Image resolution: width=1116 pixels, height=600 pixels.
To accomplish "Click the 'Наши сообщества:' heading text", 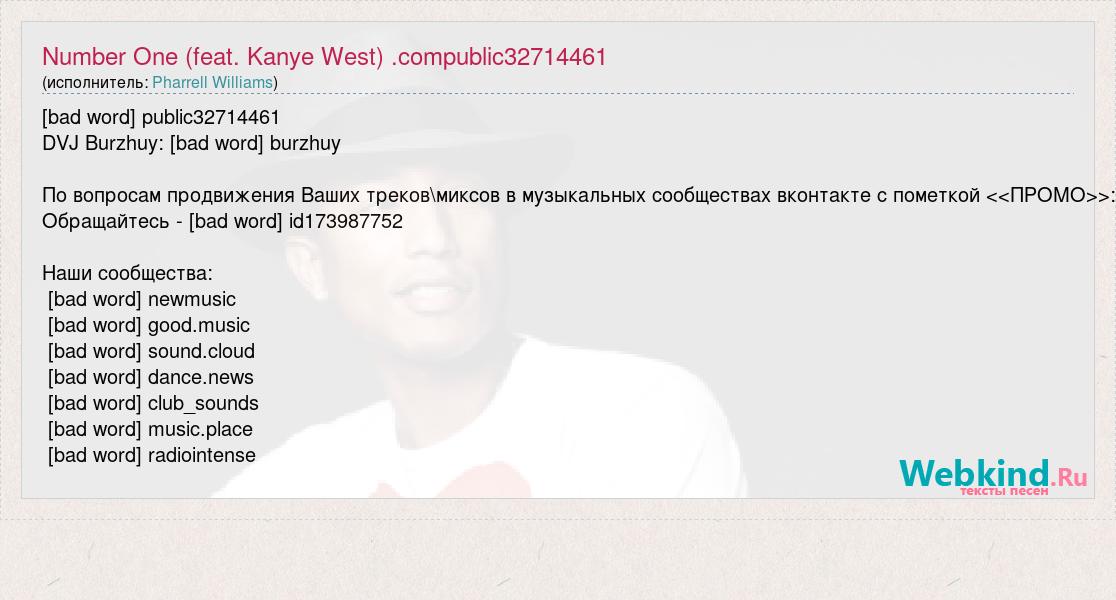I will [127, 273].
